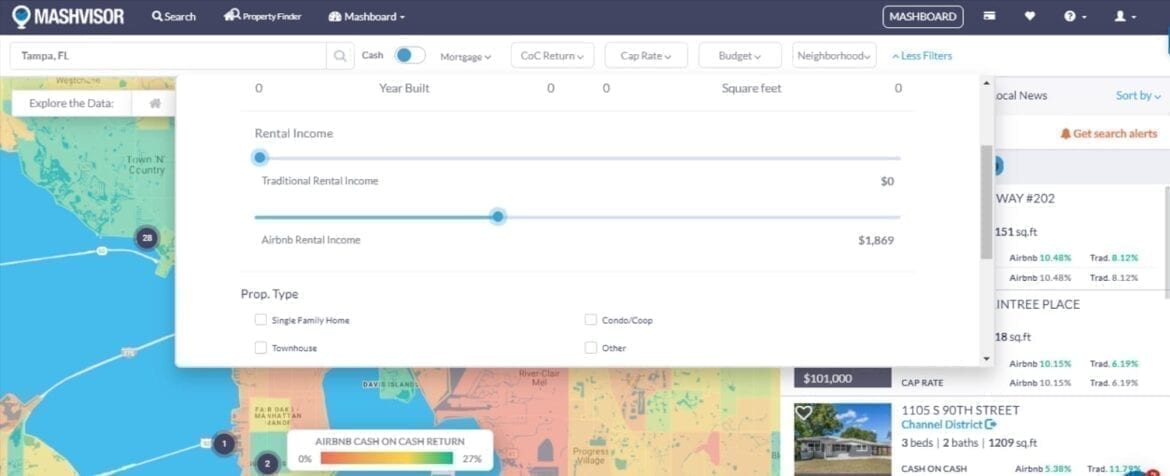The width and height of the screenshot is (1170, 476).
Task: Open the Mashboard menu in the navbar
Action: click(369, 17)
